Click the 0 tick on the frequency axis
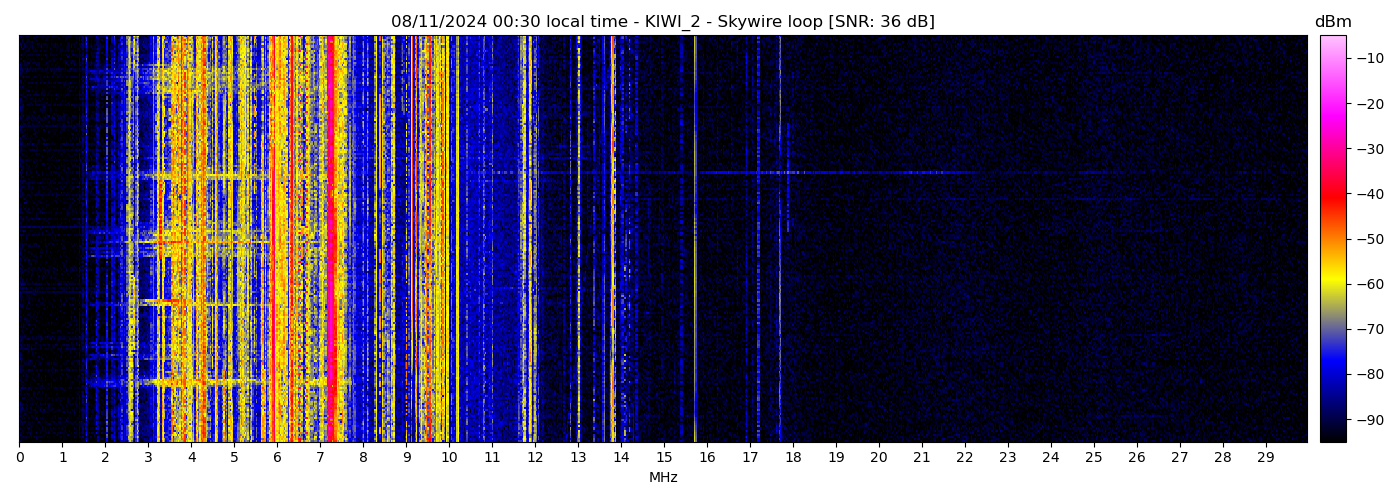Image resolution: width=1400 pixels, height=500 pixels. pyautogui.click(x=19, y=458)
